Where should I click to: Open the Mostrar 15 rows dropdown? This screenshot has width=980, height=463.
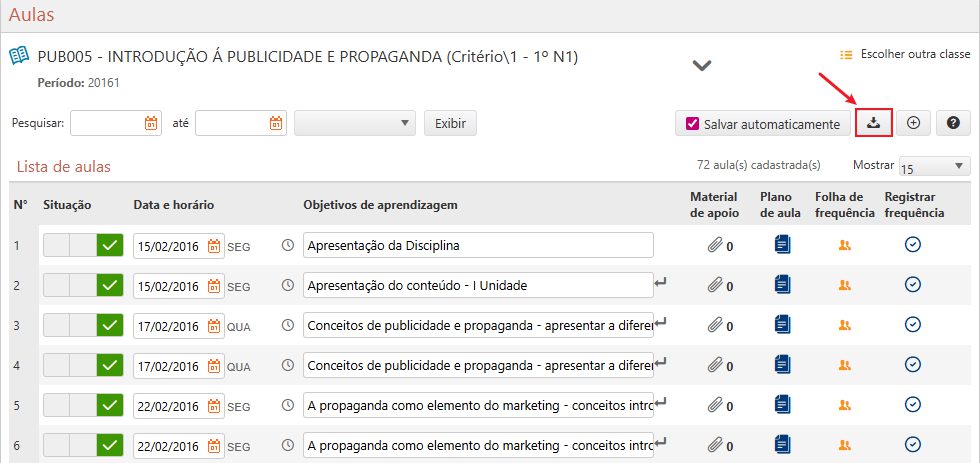click(x=934, y=166)
